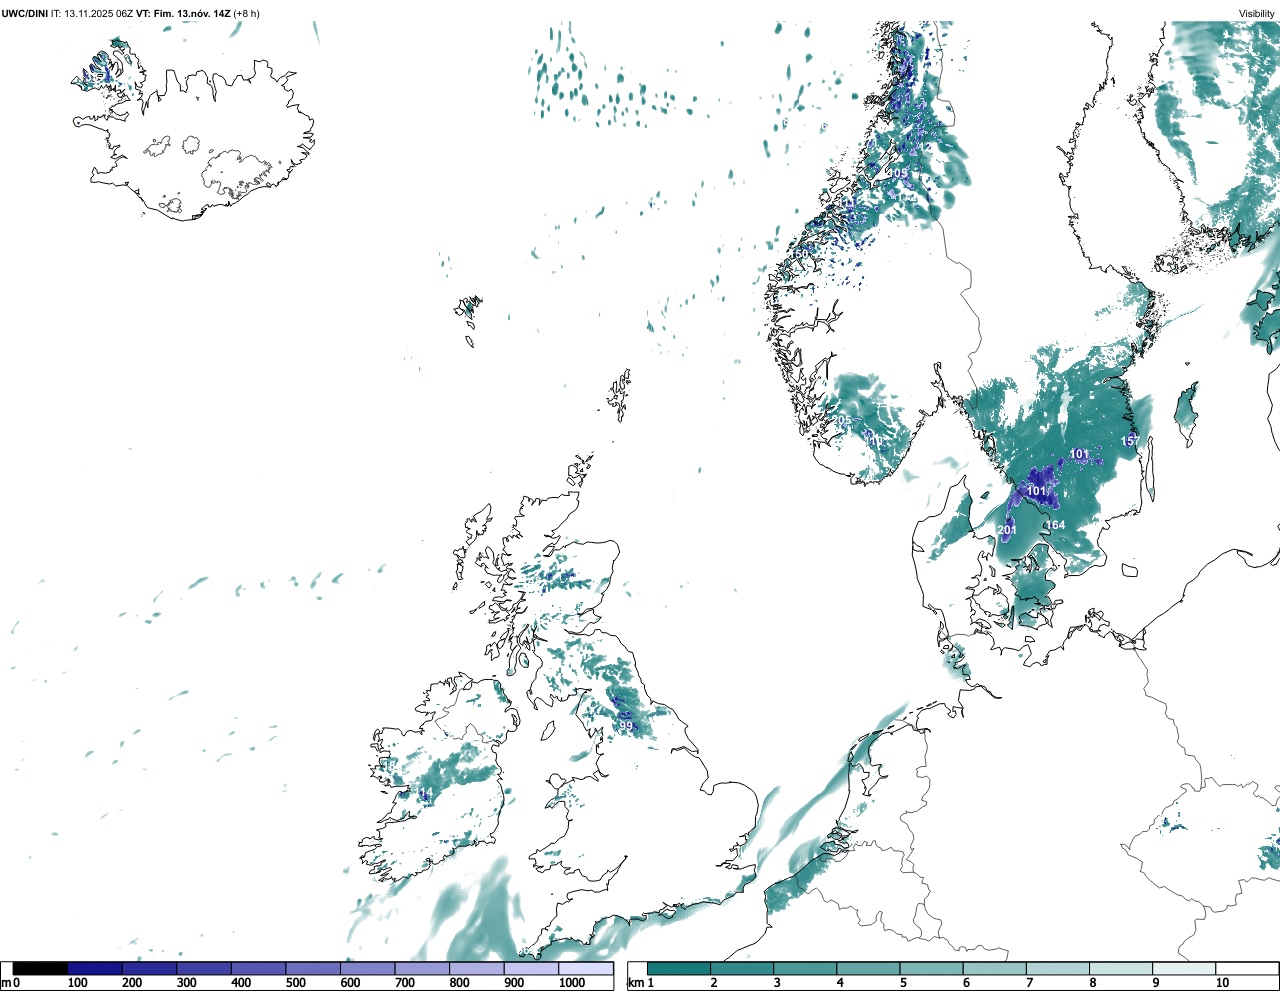Screen dimensions: 1280x991
Task: Click the '10' km tick label
Action: coord(1223,983)
